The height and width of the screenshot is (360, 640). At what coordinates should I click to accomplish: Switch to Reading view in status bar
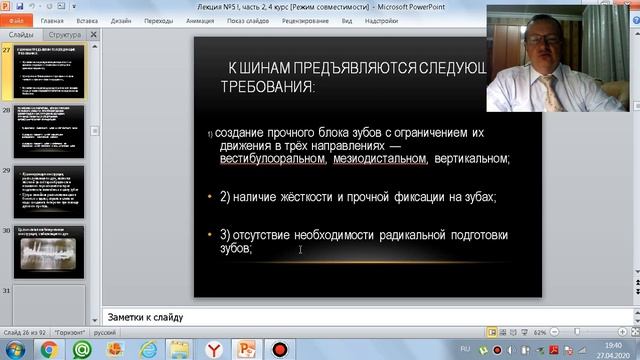(513, 332)
